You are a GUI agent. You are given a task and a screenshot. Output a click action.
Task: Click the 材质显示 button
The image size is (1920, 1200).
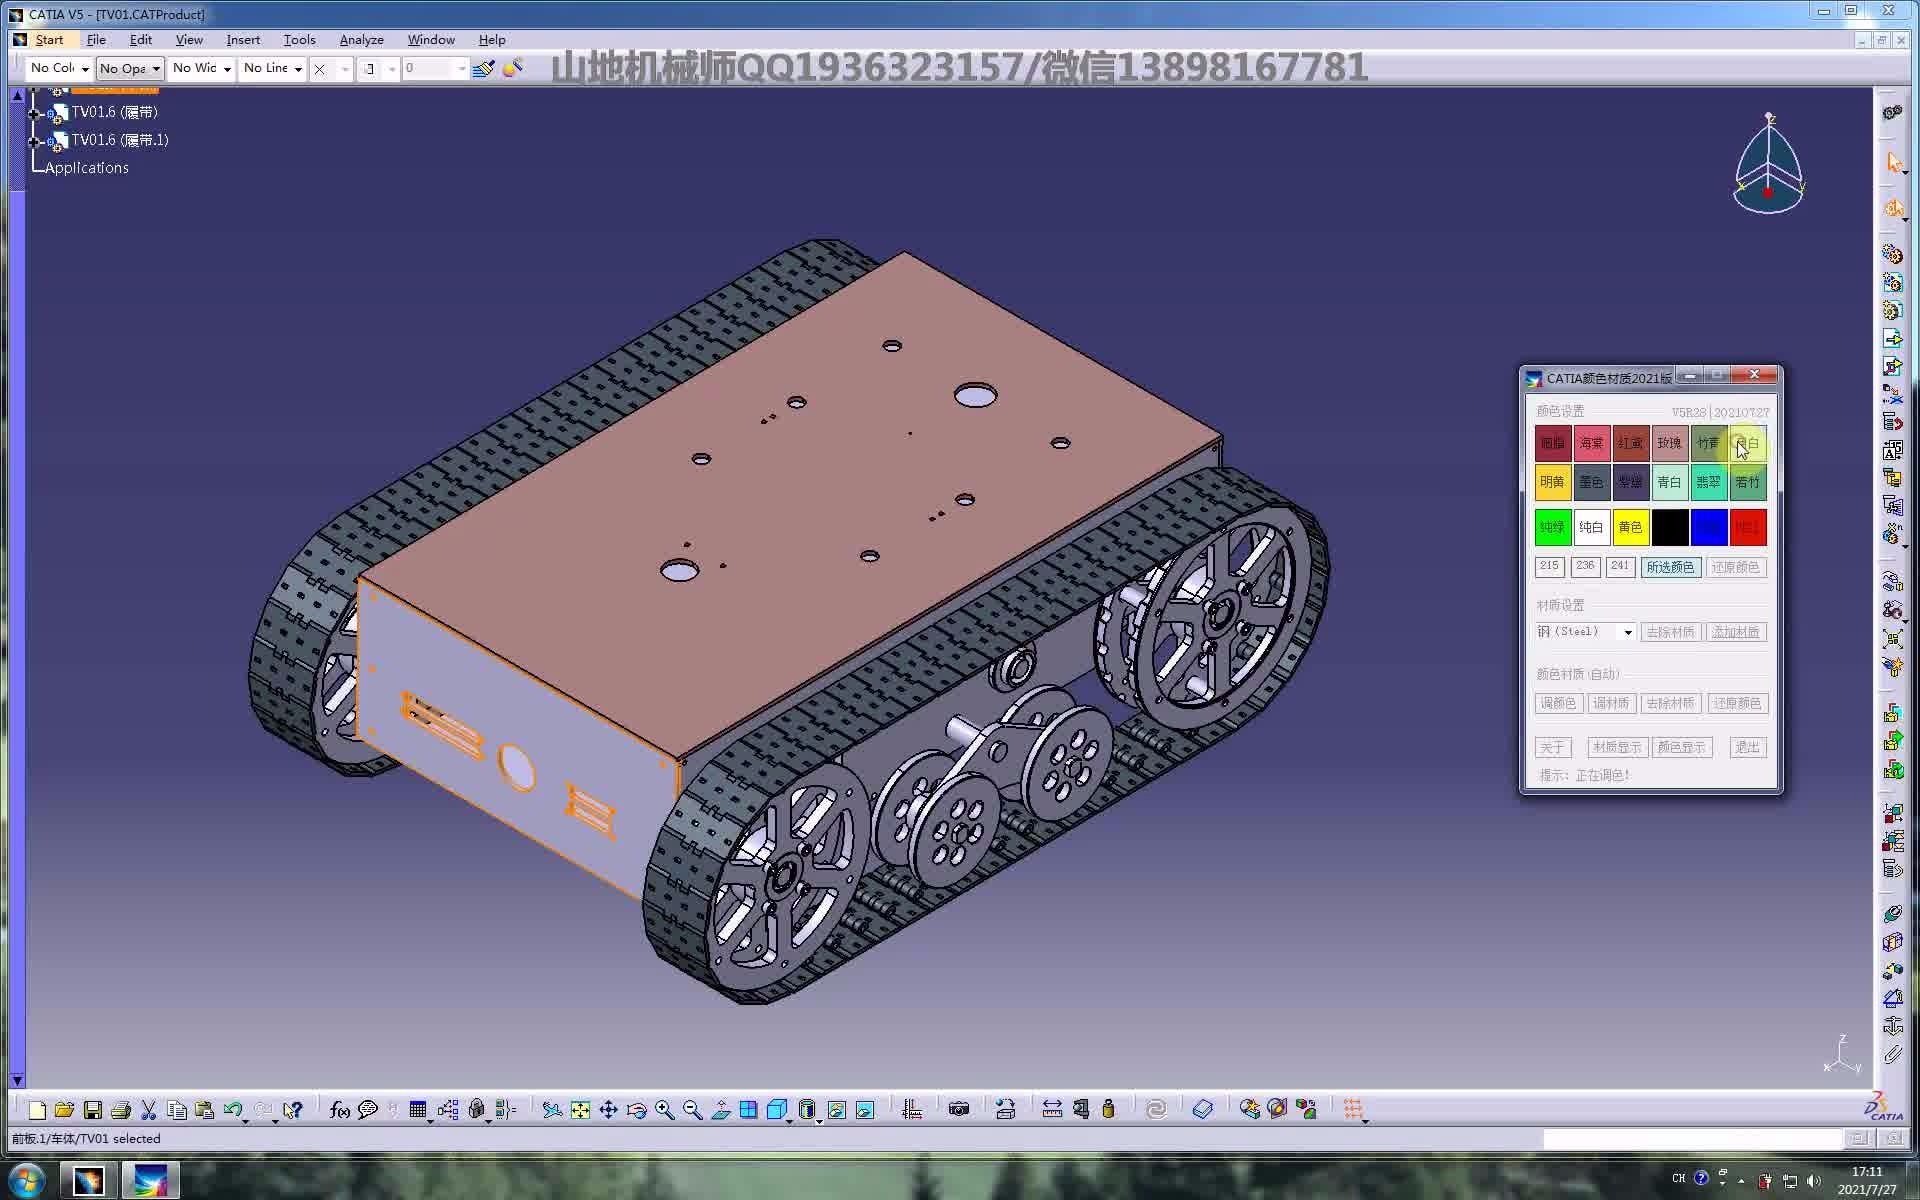1616,747
